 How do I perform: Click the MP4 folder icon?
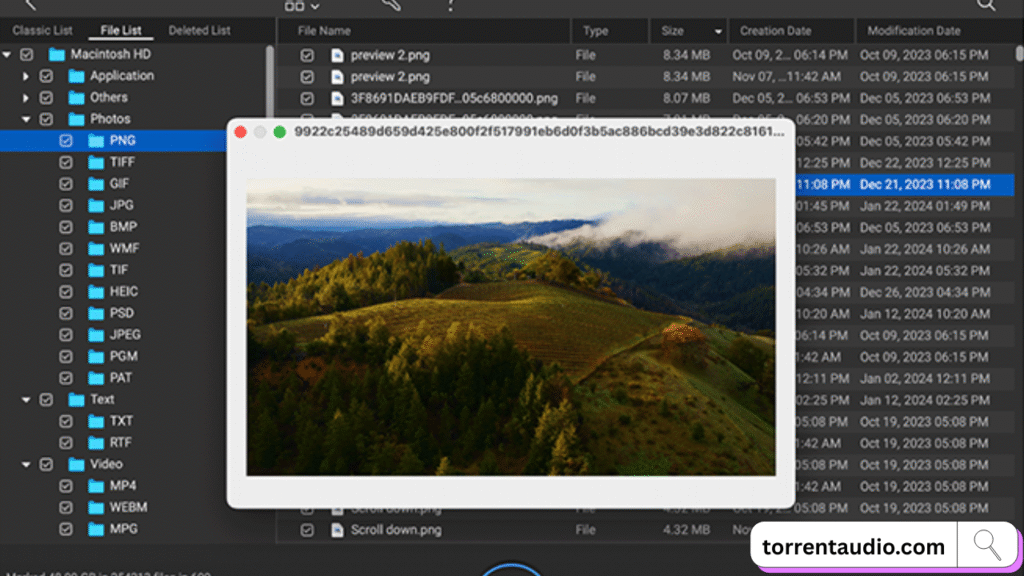click(x=96, y=486)
